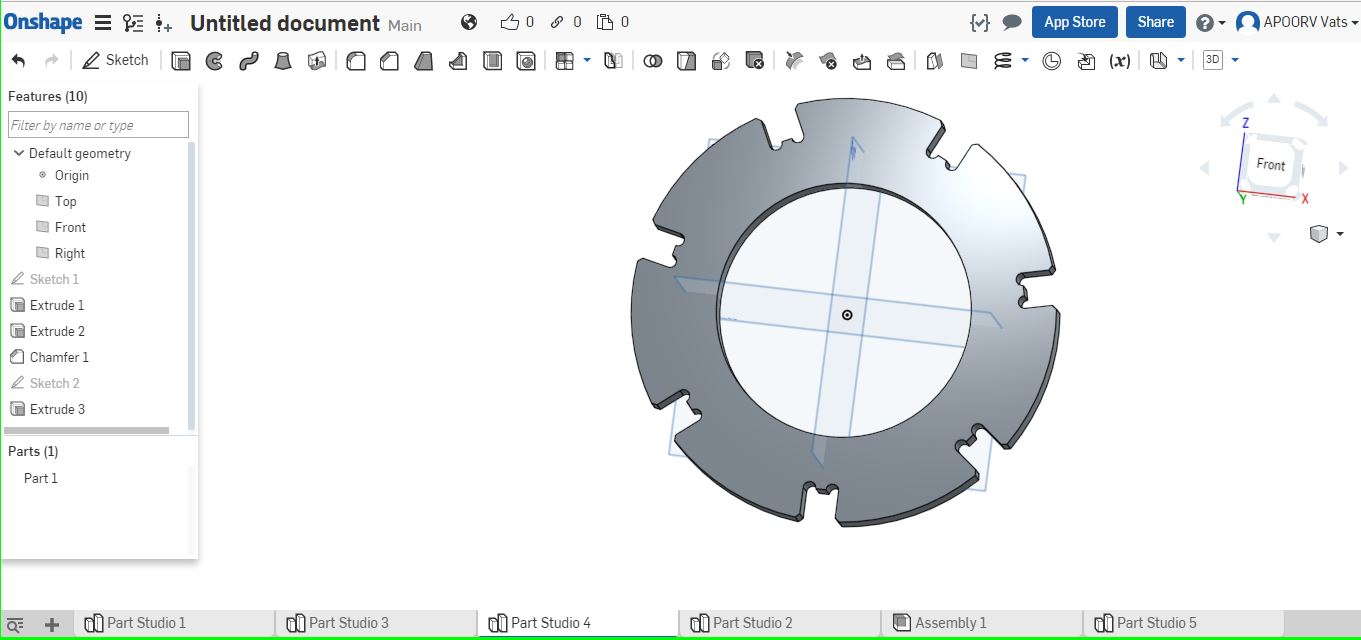The image size is (1361, 640).
Task: Click the Onshape logo
Action: [42, 22]
